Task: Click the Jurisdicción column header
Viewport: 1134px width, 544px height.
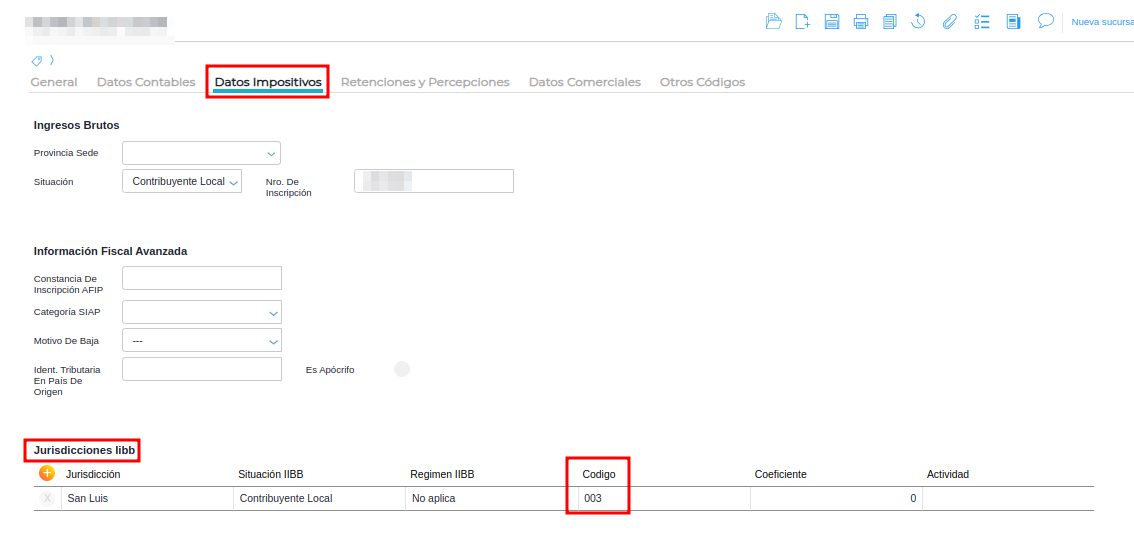Action: click(x=93, y=474)
